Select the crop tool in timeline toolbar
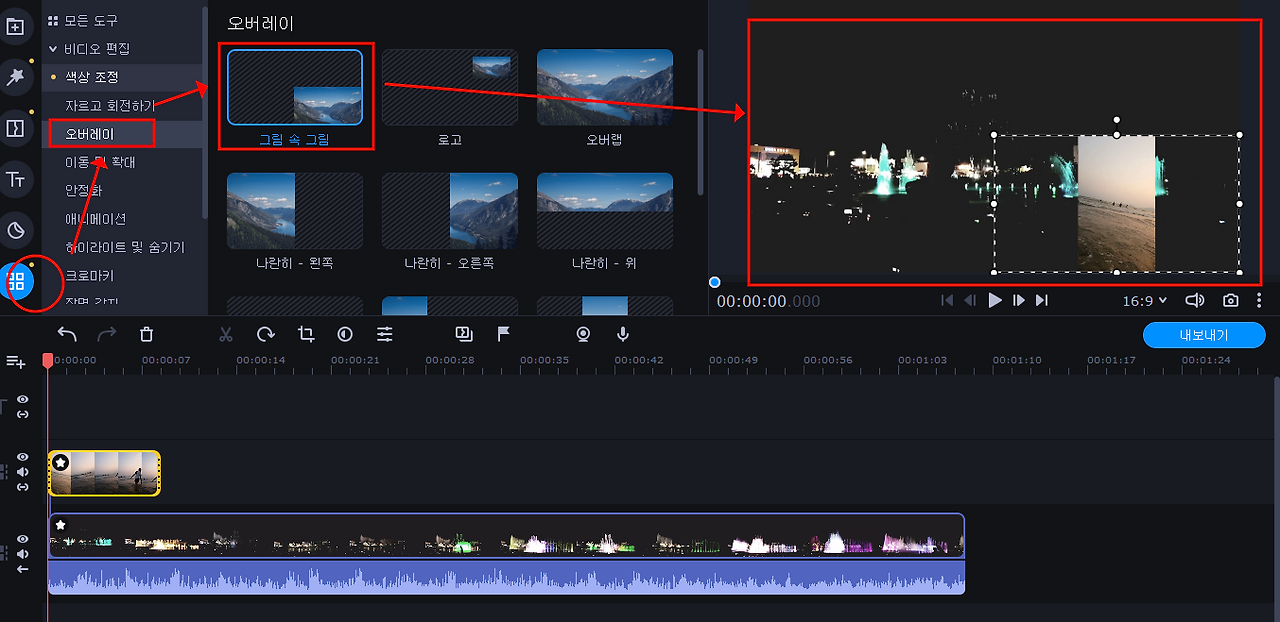This screenshot has height=622, width=1280. (x=305, y=334)
